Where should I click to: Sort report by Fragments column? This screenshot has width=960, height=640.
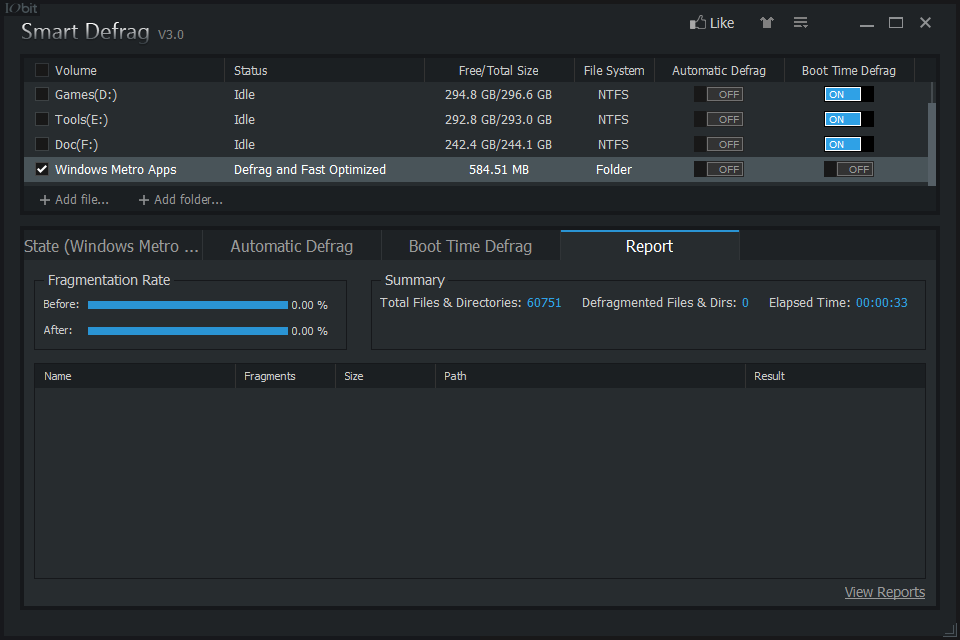coord(285,376)
